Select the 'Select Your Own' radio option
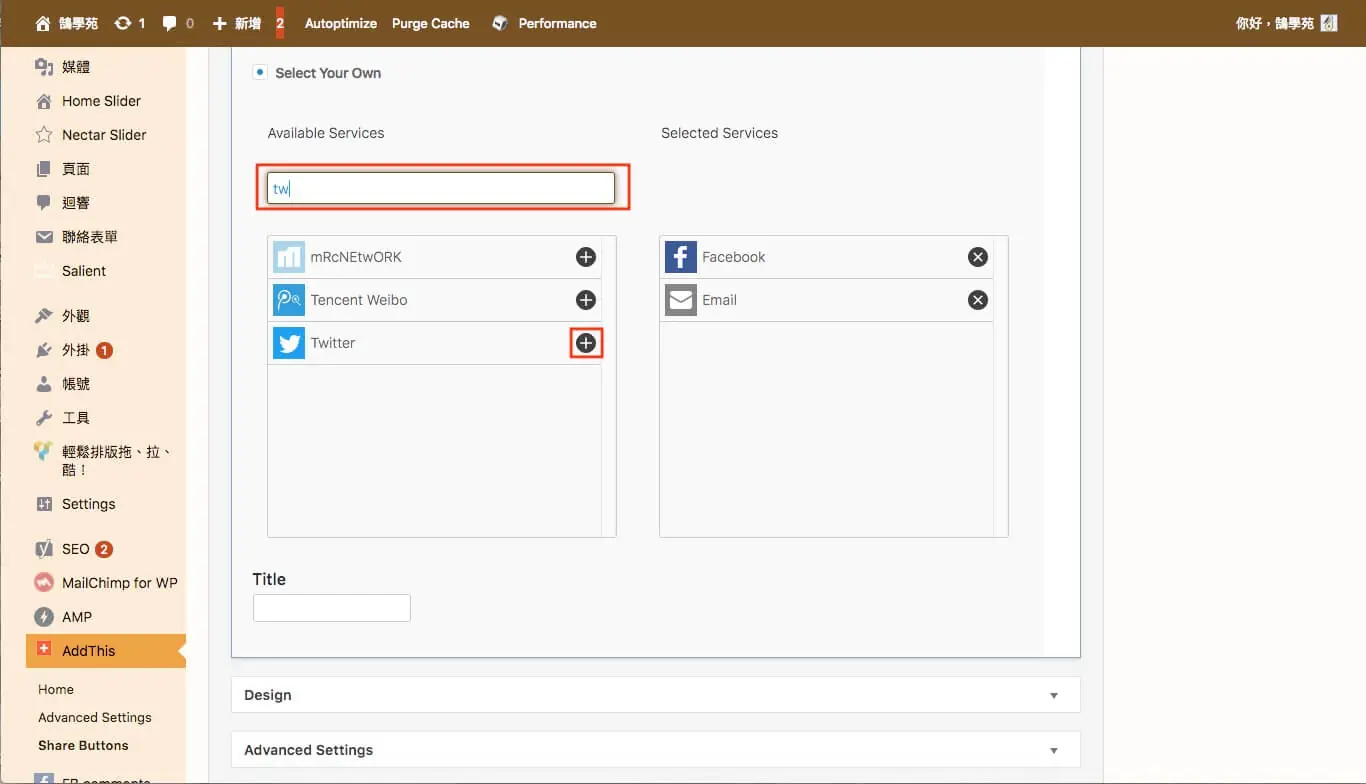Viewport: 1366px width, 784px height. coord(260,72)
